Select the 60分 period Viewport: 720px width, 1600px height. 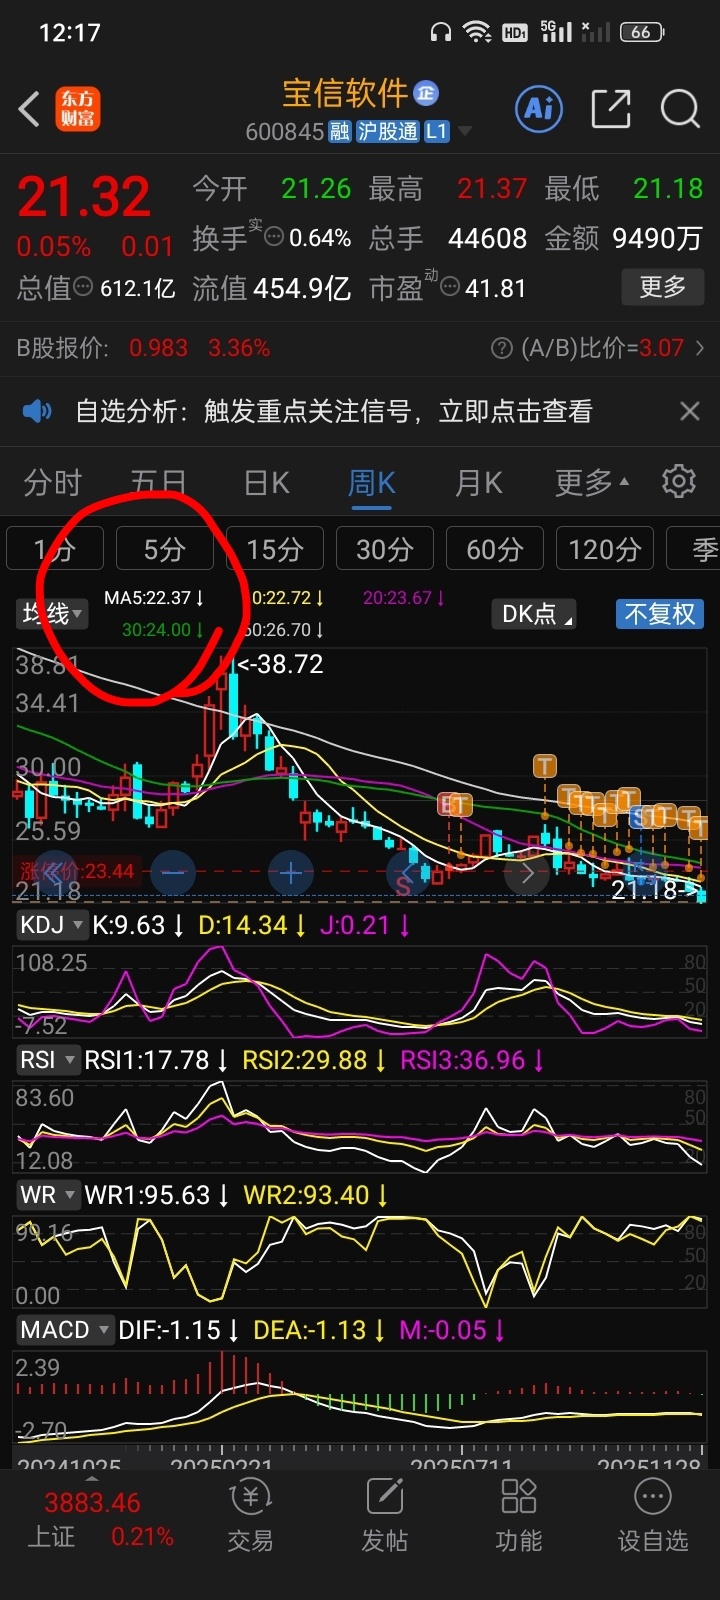point(494,549)
